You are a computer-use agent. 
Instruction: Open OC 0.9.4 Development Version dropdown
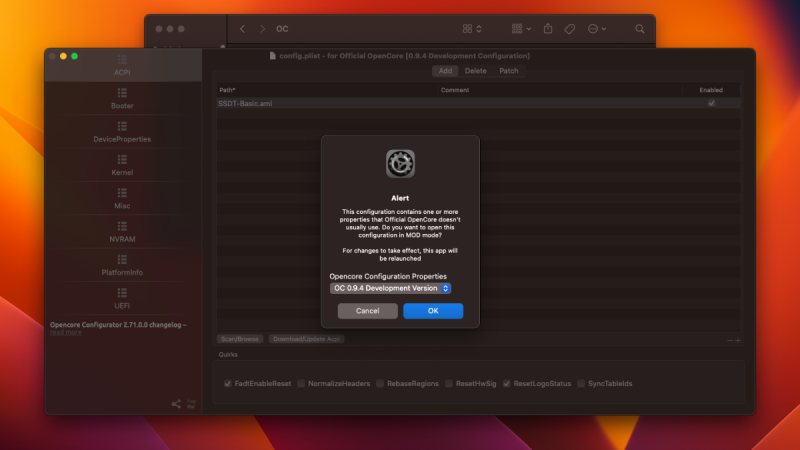tap(390, 288)
